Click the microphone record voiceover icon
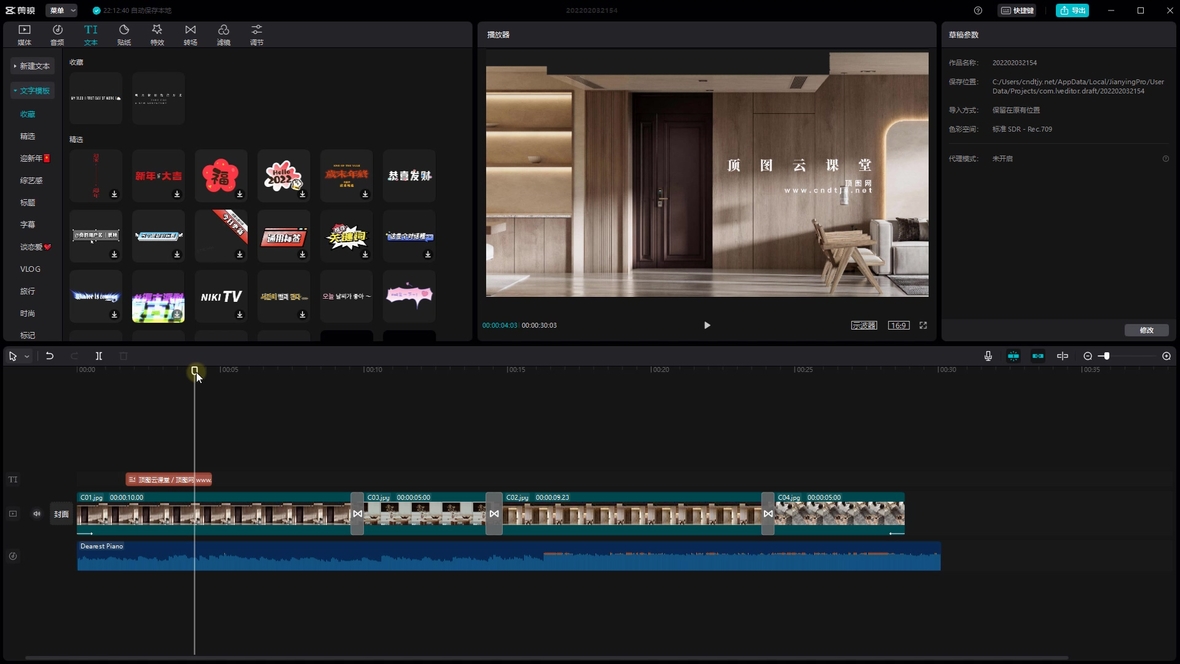Viewport: 1180px width, 664px height. pos(988,356)
